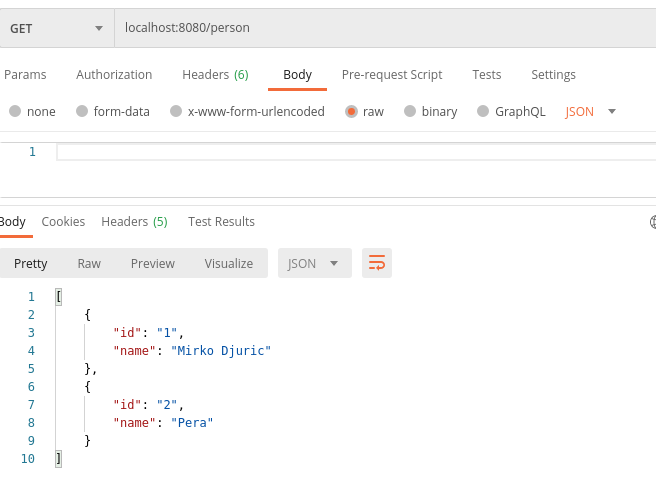Toggle word wrap icon in response toolbar
This screenshot has width=656, height=491.
click(377, 263)
